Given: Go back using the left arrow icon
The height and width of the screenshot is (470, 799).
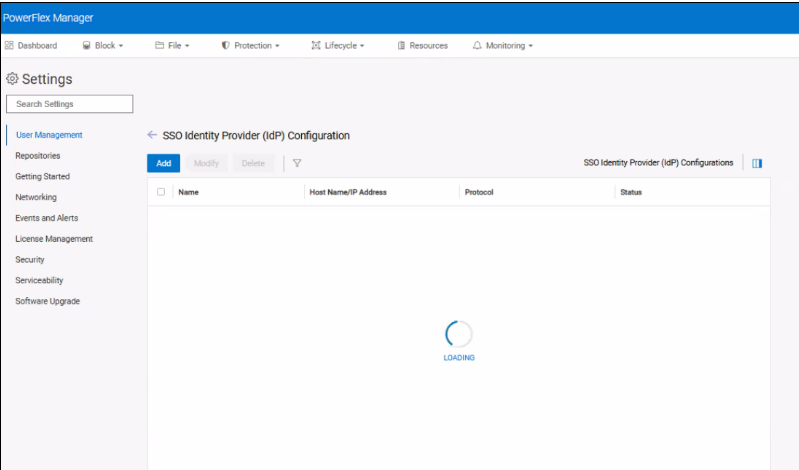Looking at the screenshot, I should tap(152, 135).
